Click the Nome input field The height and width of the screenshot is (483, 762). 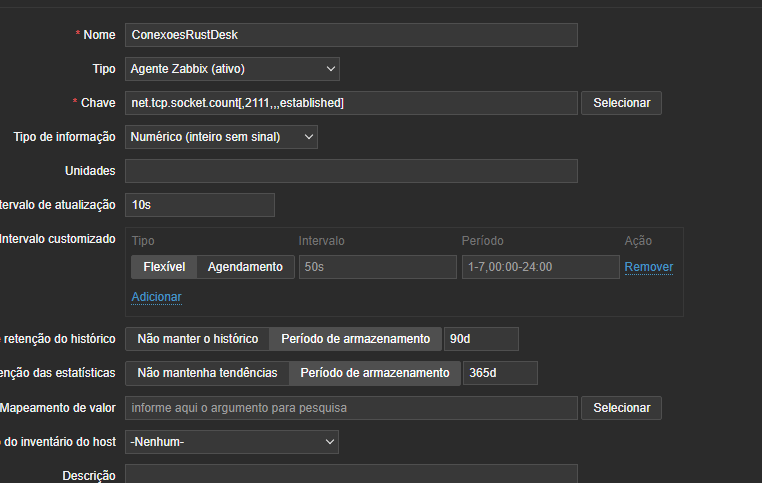[x=351, y=34]
